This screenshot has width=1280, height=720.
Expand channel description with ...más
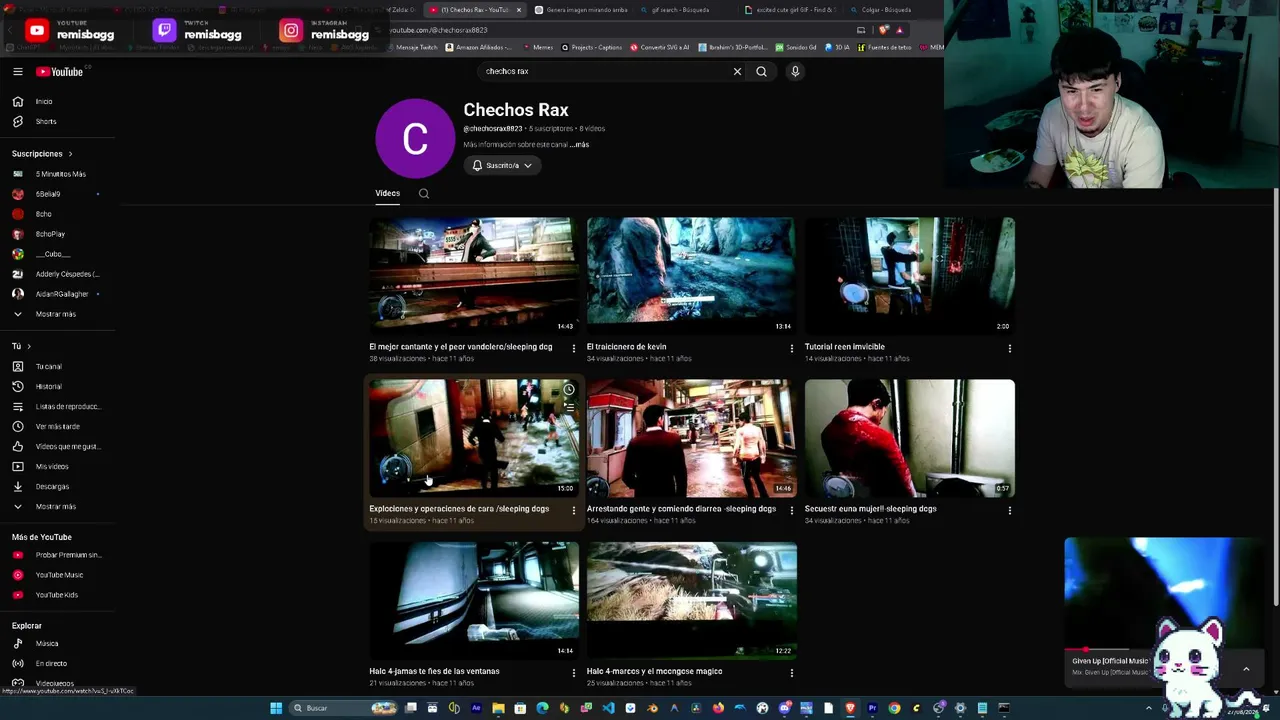point(579,144)
